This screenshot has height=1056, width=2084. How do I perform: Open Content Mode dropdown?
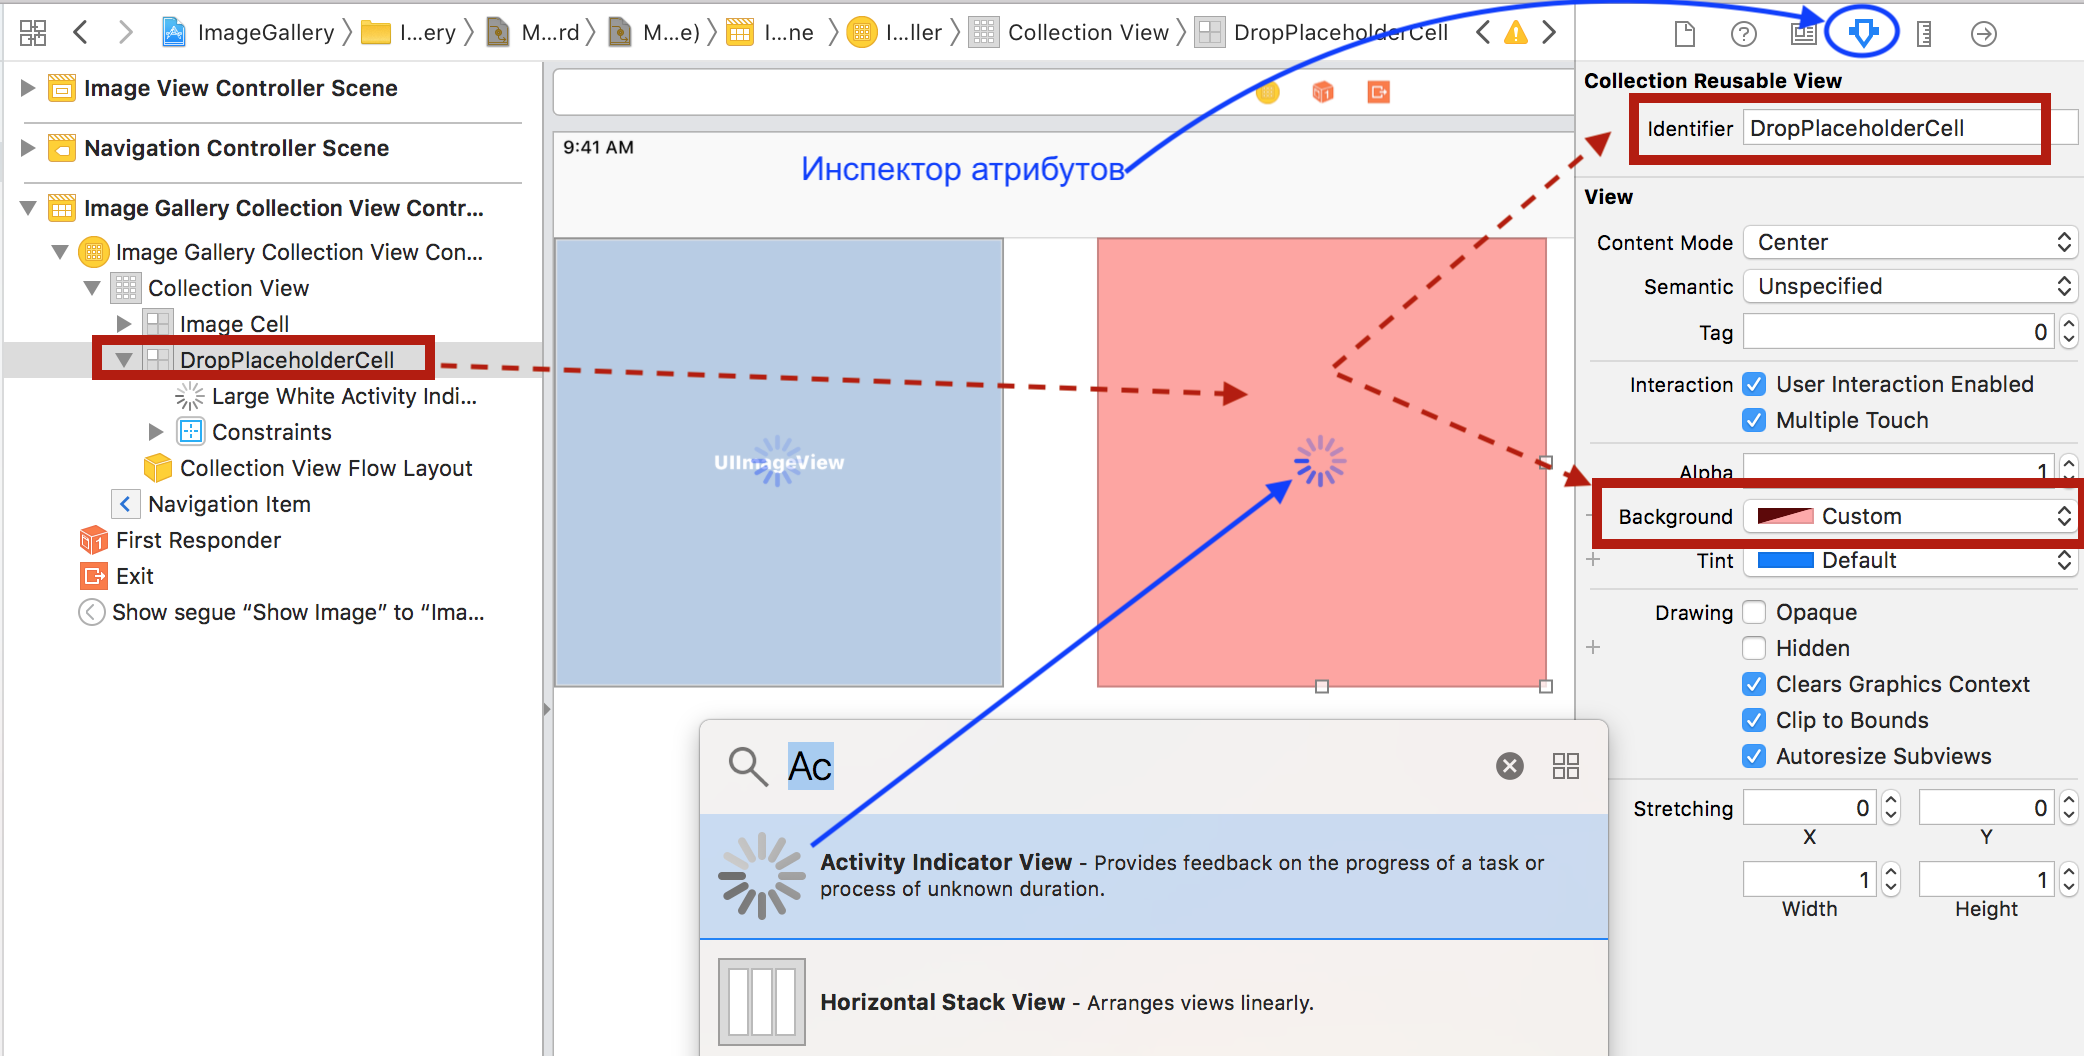(1911, 242)
